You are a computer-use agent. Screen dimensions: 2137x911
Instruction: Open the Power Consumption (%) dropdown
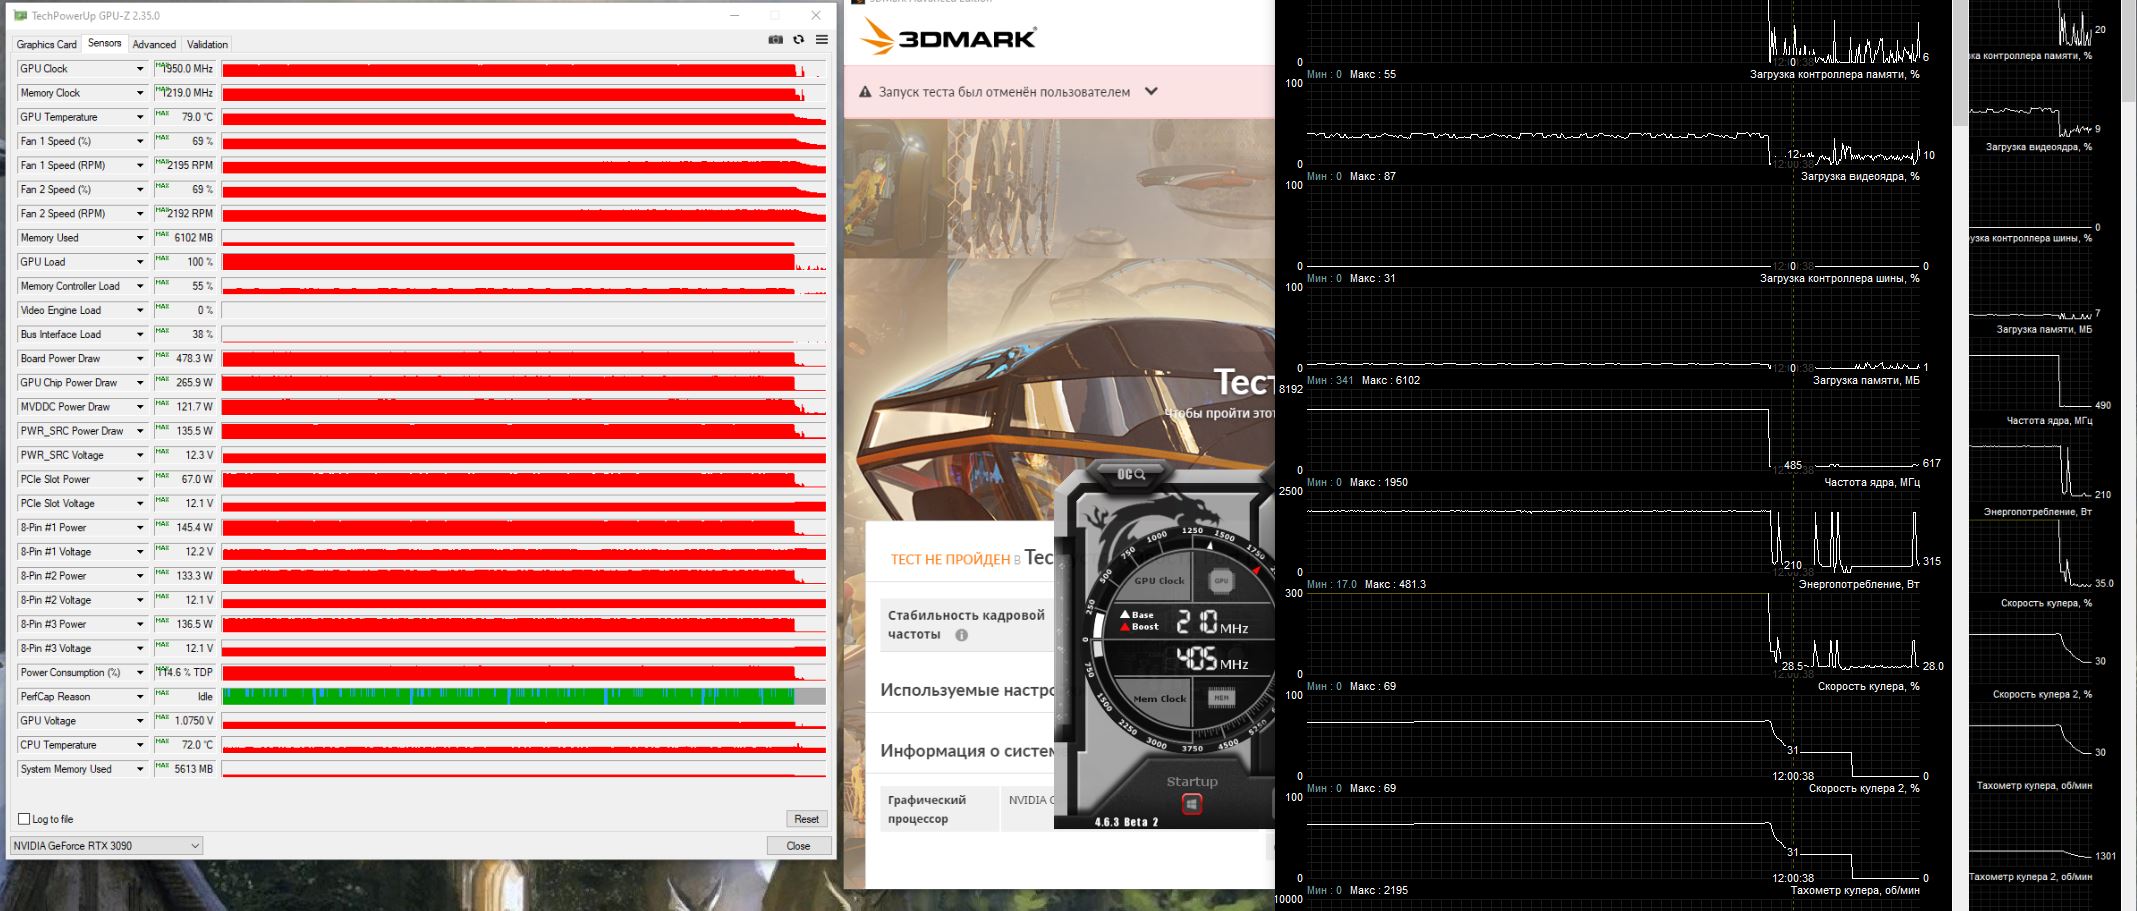[x=140, y=672]
